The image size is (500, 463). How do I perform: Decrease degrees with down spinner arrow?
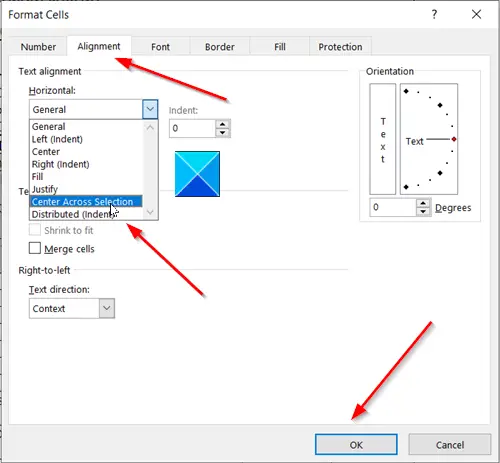[x=423, y=211]
